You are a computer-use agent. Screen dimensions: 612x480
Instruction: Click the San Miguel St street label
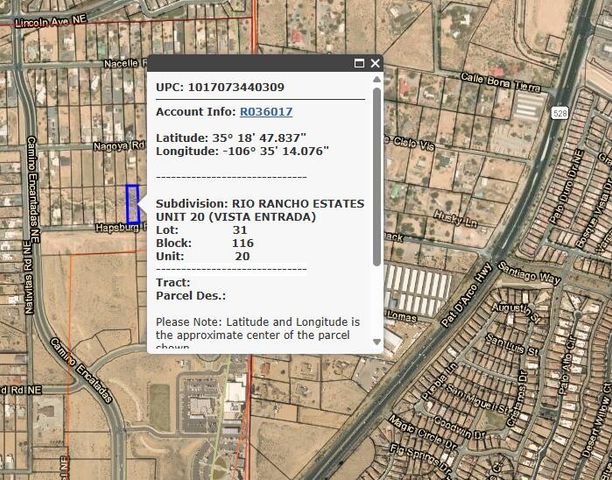(x=479, y=399)
